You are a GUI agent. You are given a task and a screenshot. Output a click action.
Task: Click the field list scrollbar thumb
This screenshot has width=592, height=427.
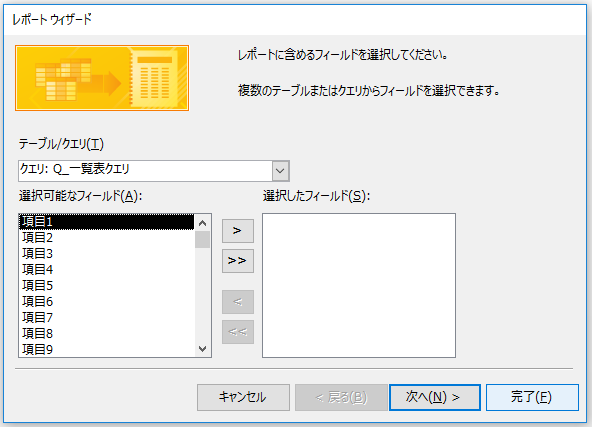tap(202, 240)
